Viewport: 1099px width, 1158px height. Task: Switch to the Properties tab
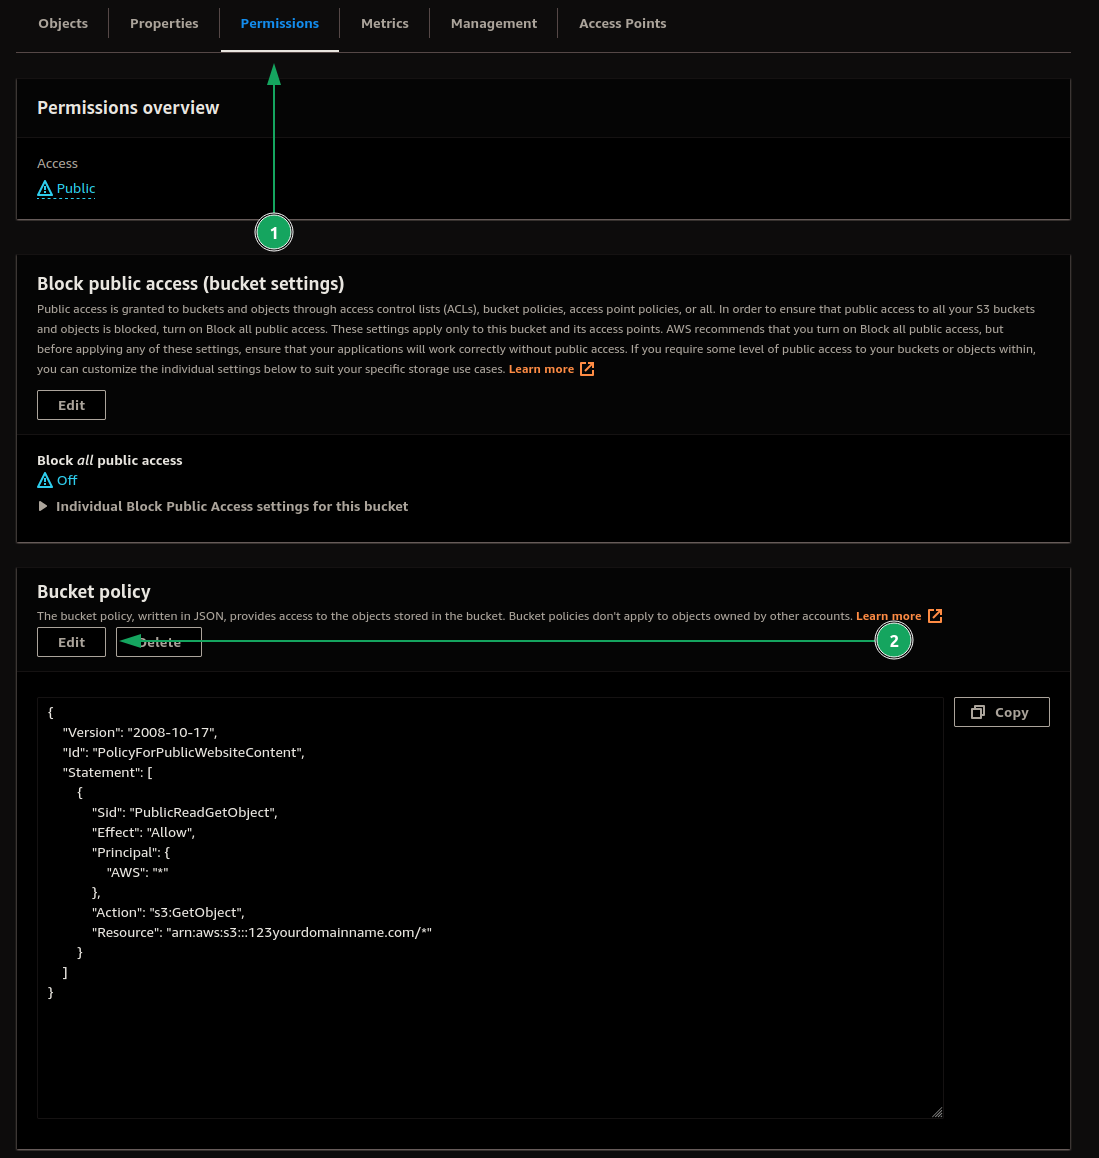click(164, 24)
